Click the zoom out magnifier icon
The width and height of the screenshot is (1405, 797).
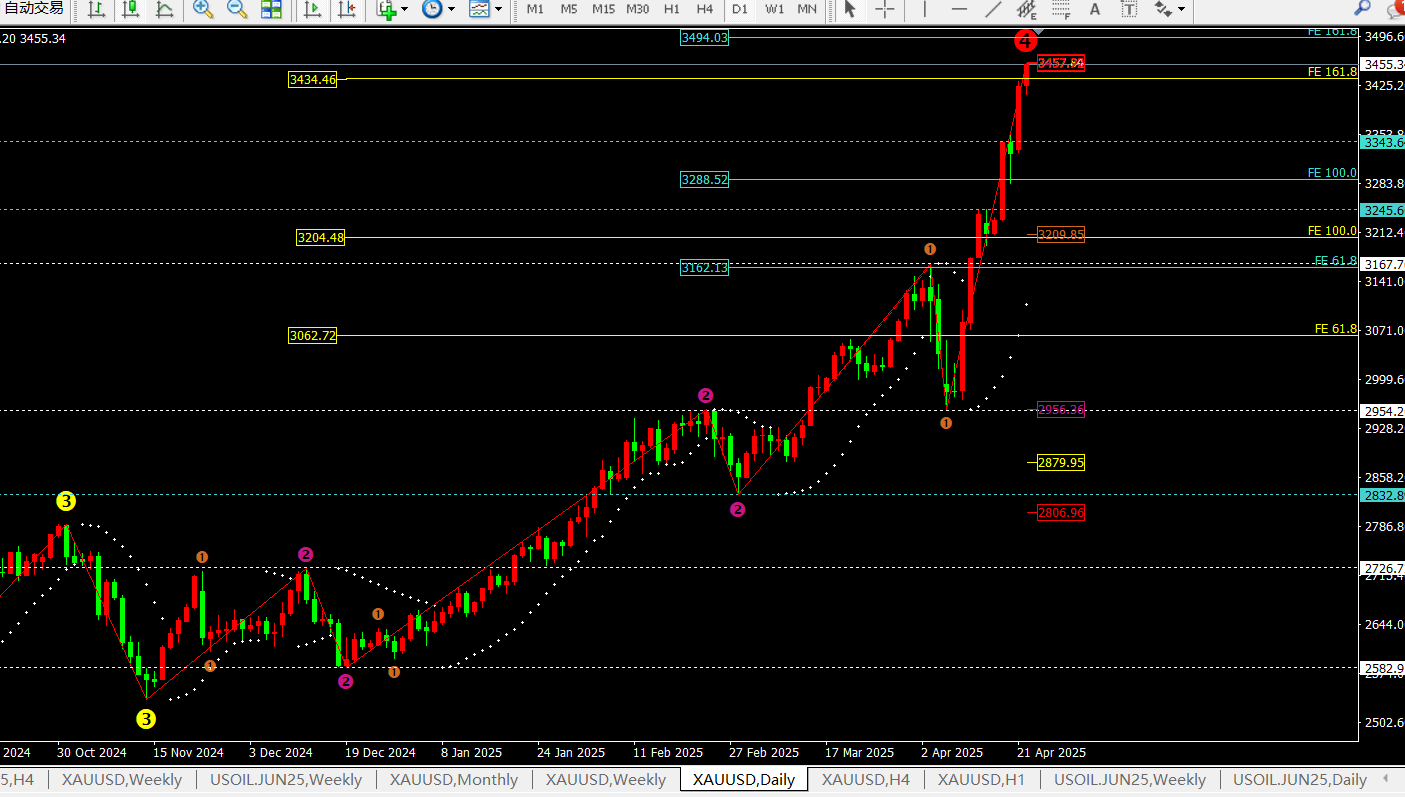pos(237,9)
